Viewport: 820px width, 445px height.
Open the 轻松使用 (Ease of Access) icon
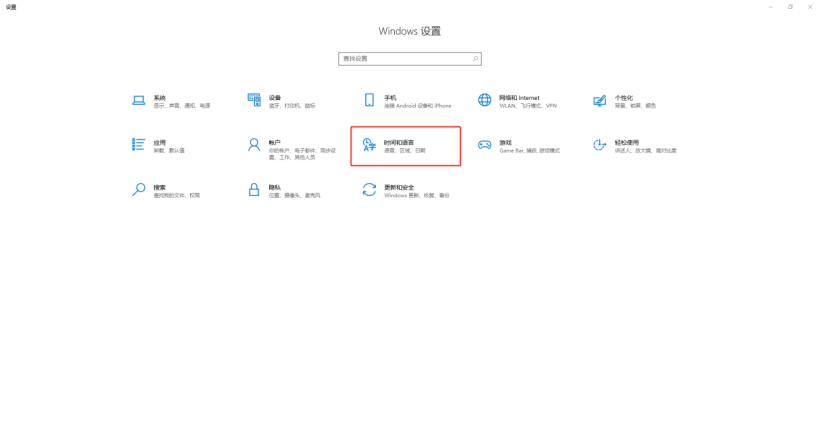click(600, 145)
